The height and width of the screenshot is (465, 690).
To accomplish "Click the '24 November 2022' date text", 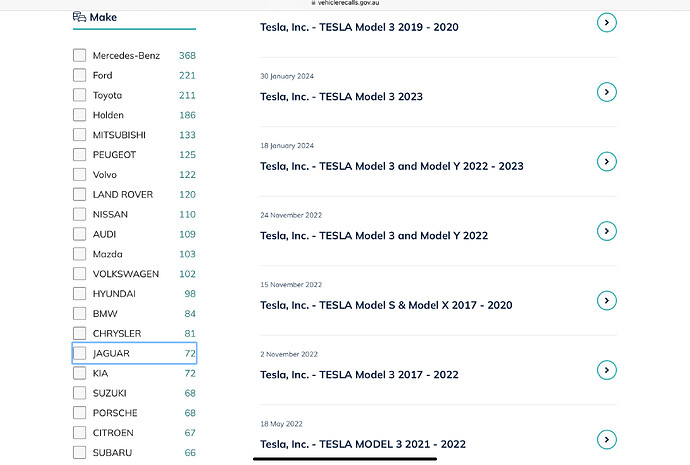I will click(291, 215).
